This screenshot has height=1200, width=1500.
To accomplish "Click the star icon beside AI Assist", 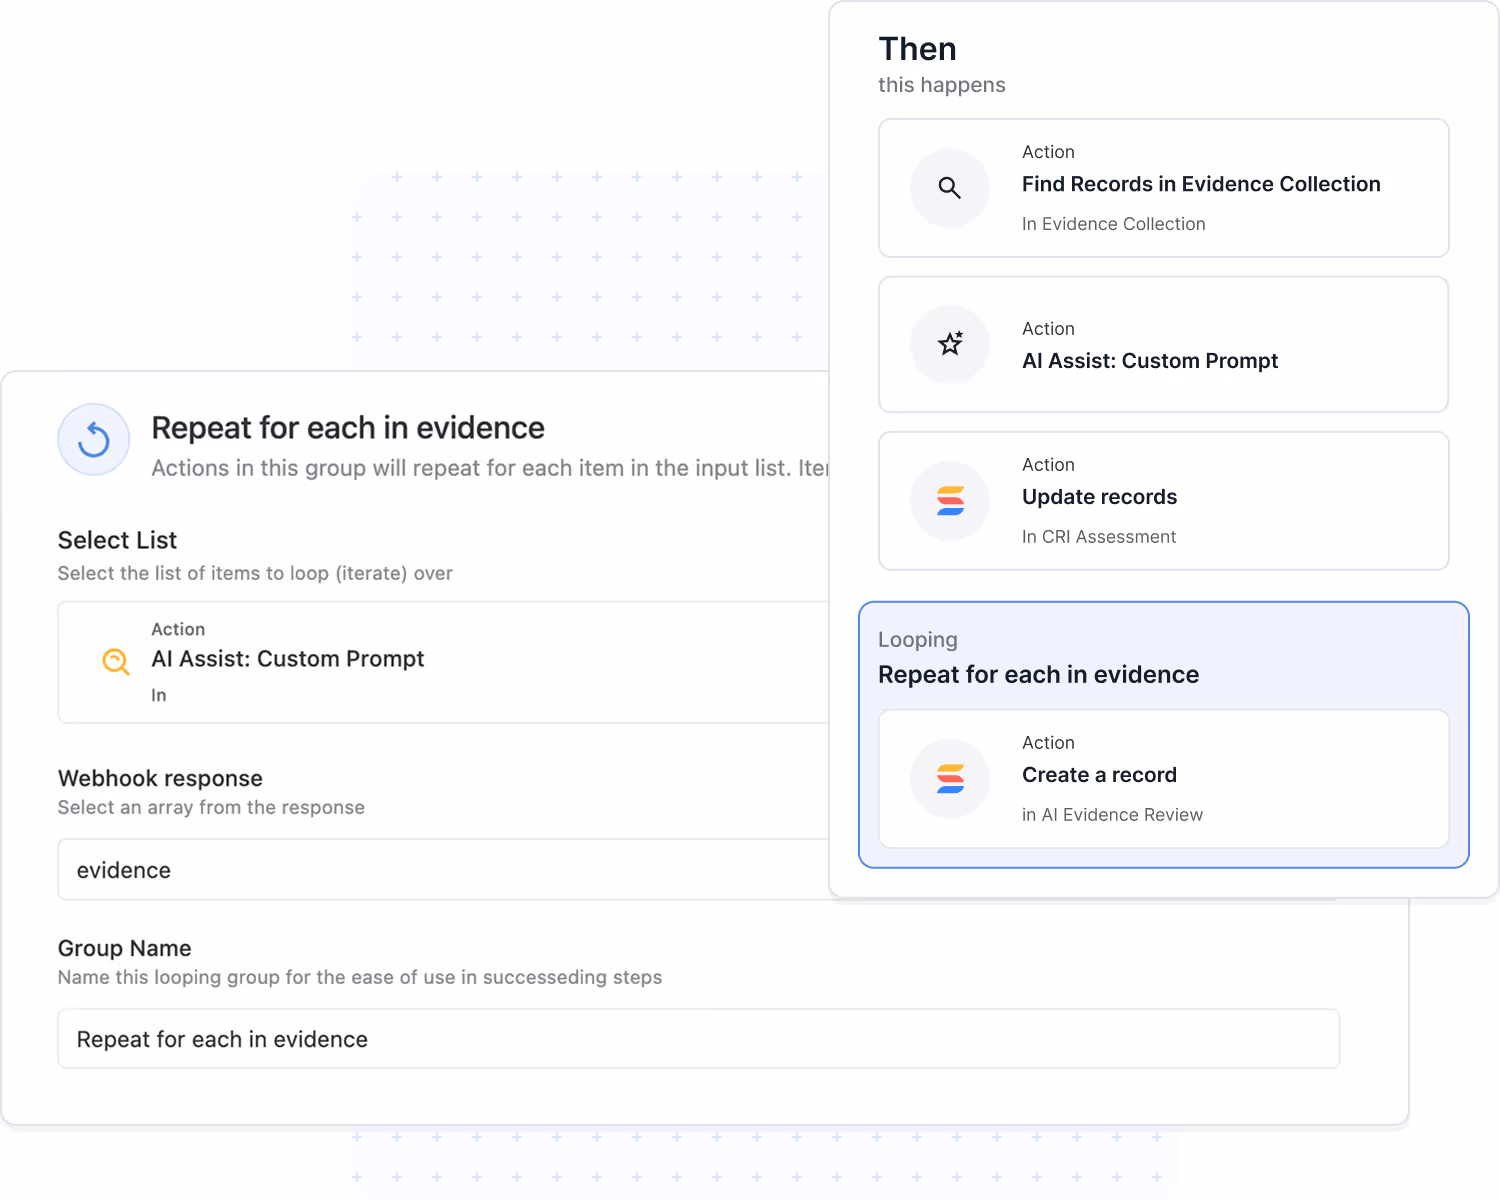I will (949, 344).
